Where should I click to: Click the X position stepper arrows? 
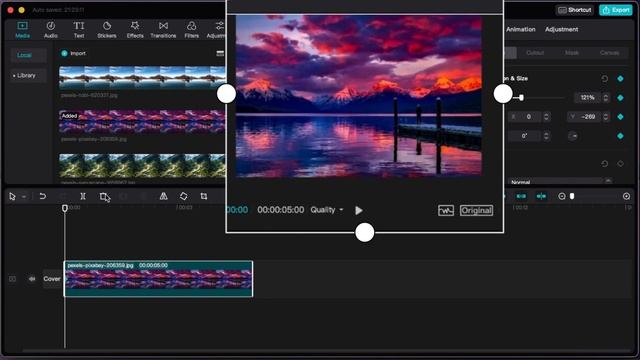[x=546, y=117]
